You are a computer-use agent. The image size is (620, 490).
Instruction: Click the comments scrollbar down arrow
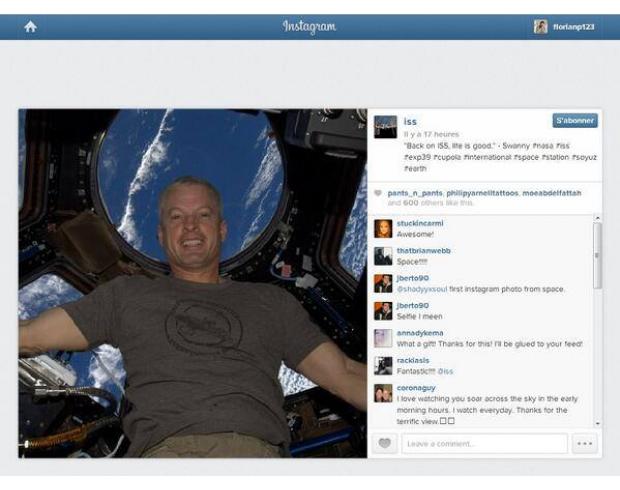597,424
